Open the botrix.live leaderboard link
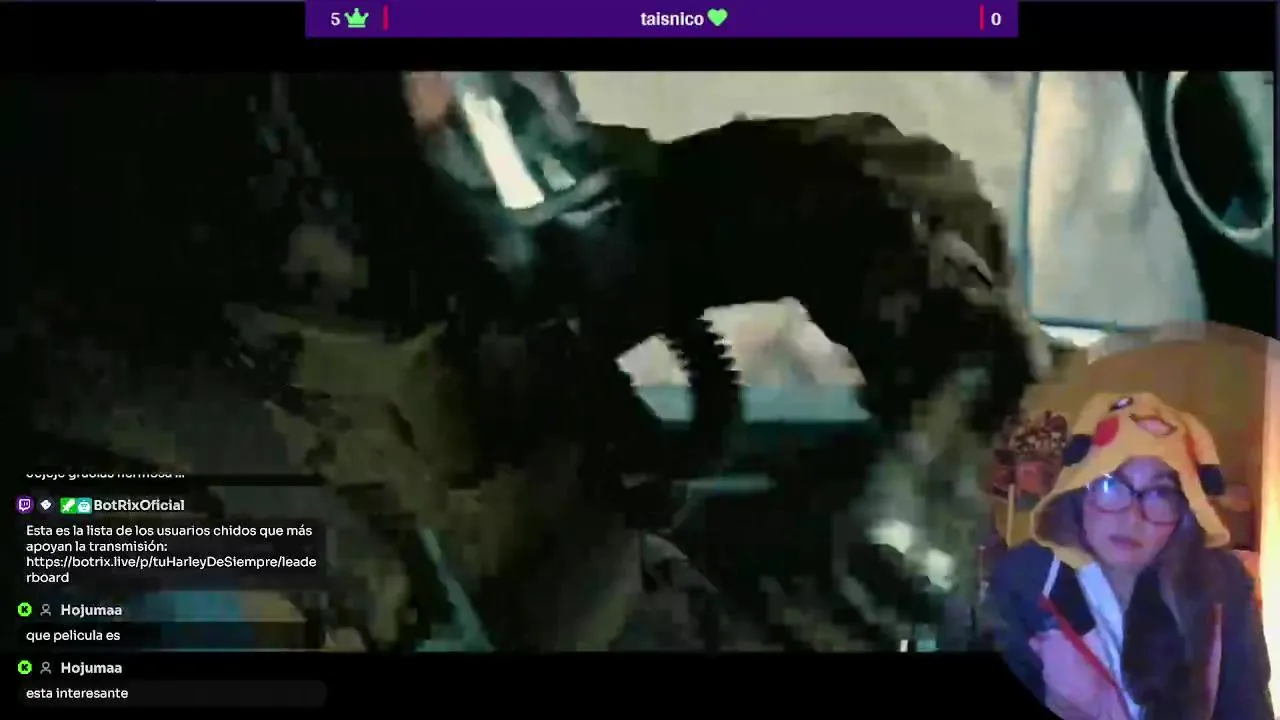Viewport: 1280px width, 720px height. [x=171, y=569]
